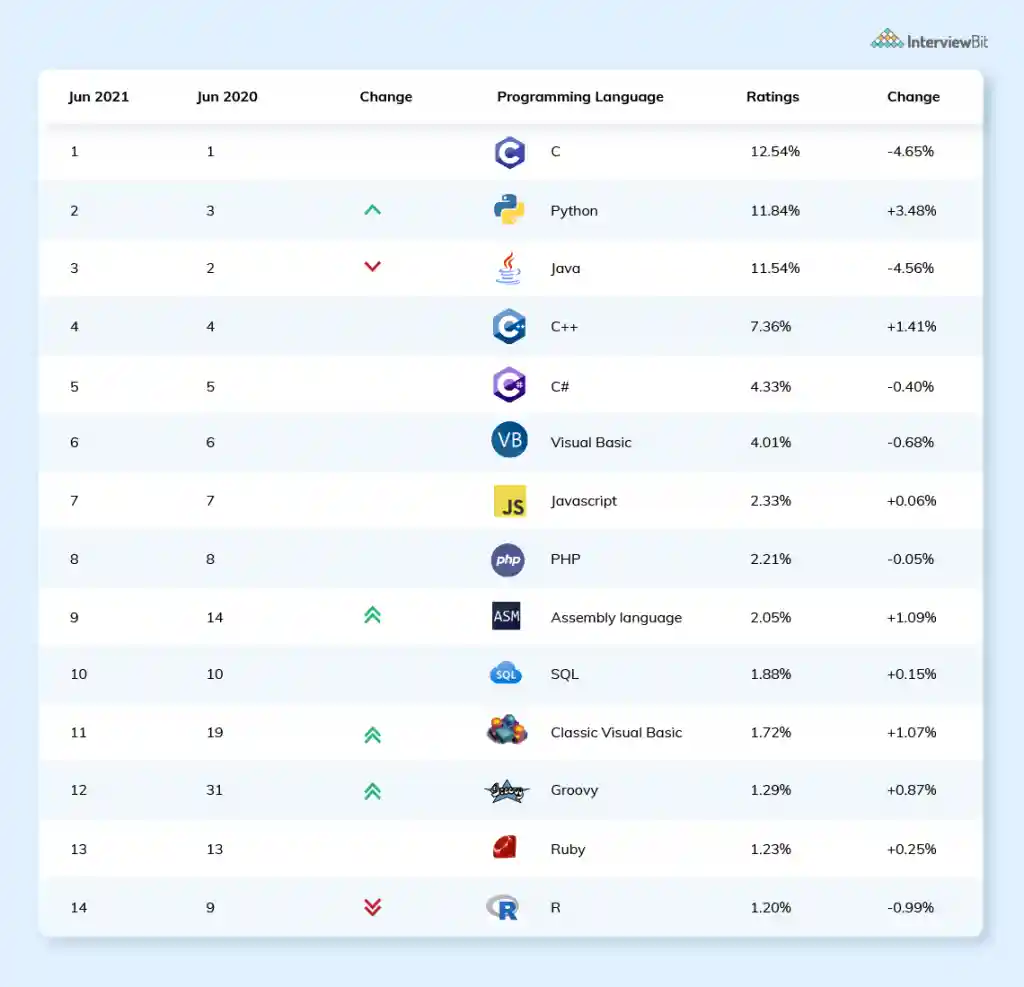The height and width of the screenshot is (987, 1024).
Task: Click the Java coffee cup logo
Action: [509, 268]
